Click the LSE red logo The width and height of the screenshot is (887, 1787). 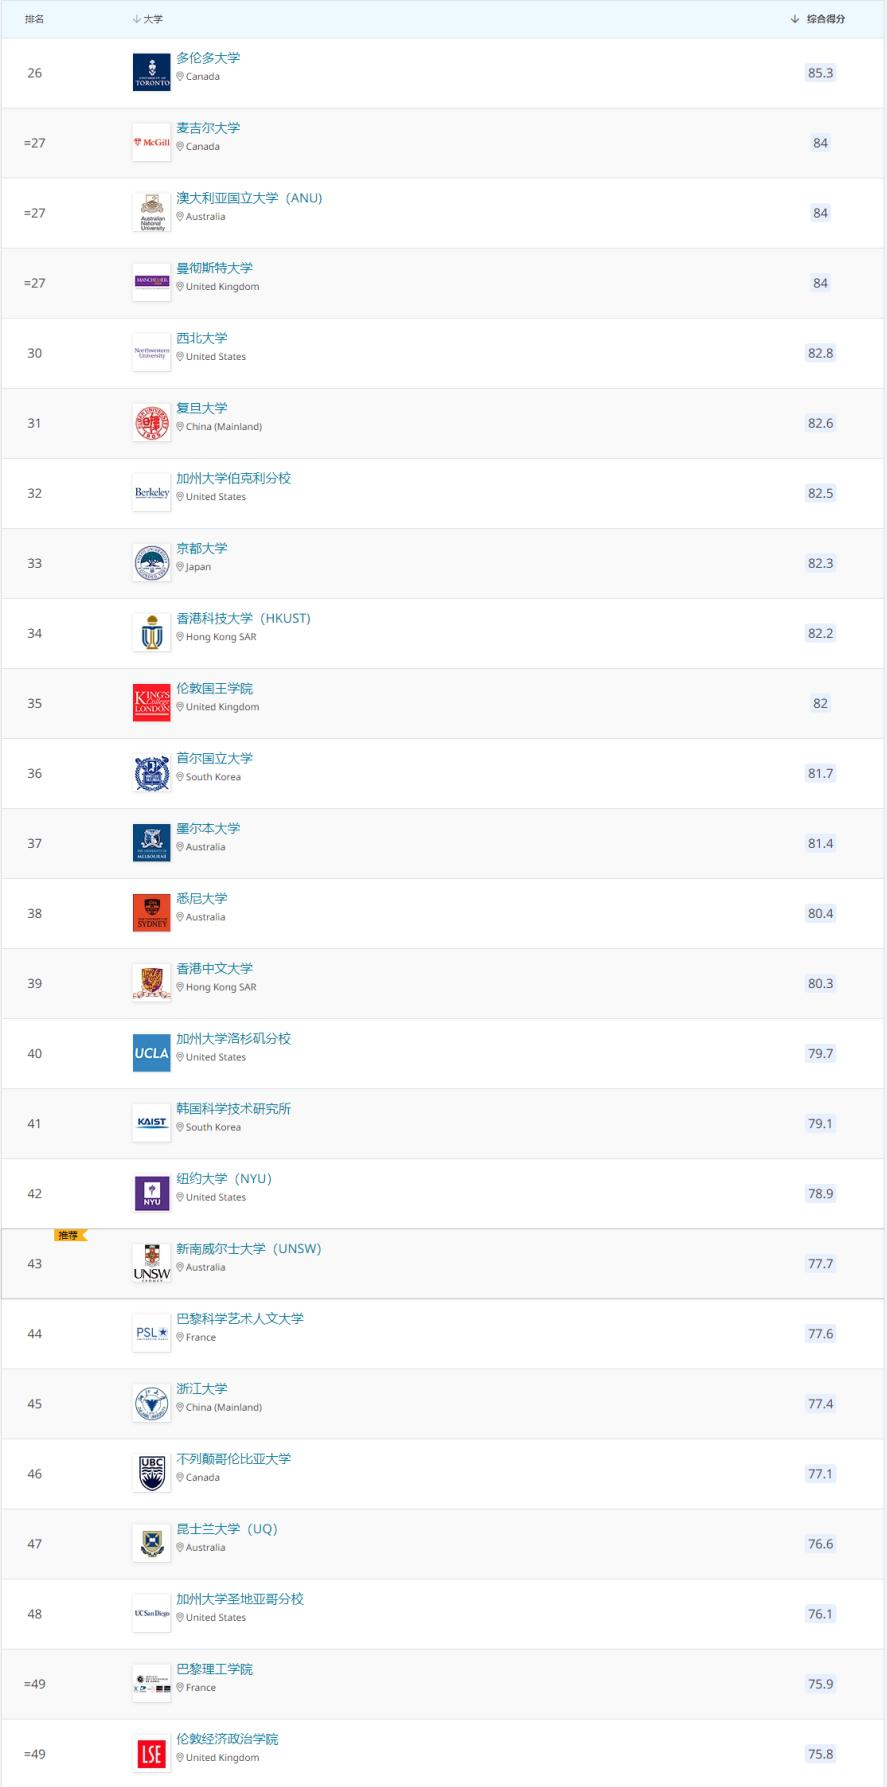(x=152, y=1752)
